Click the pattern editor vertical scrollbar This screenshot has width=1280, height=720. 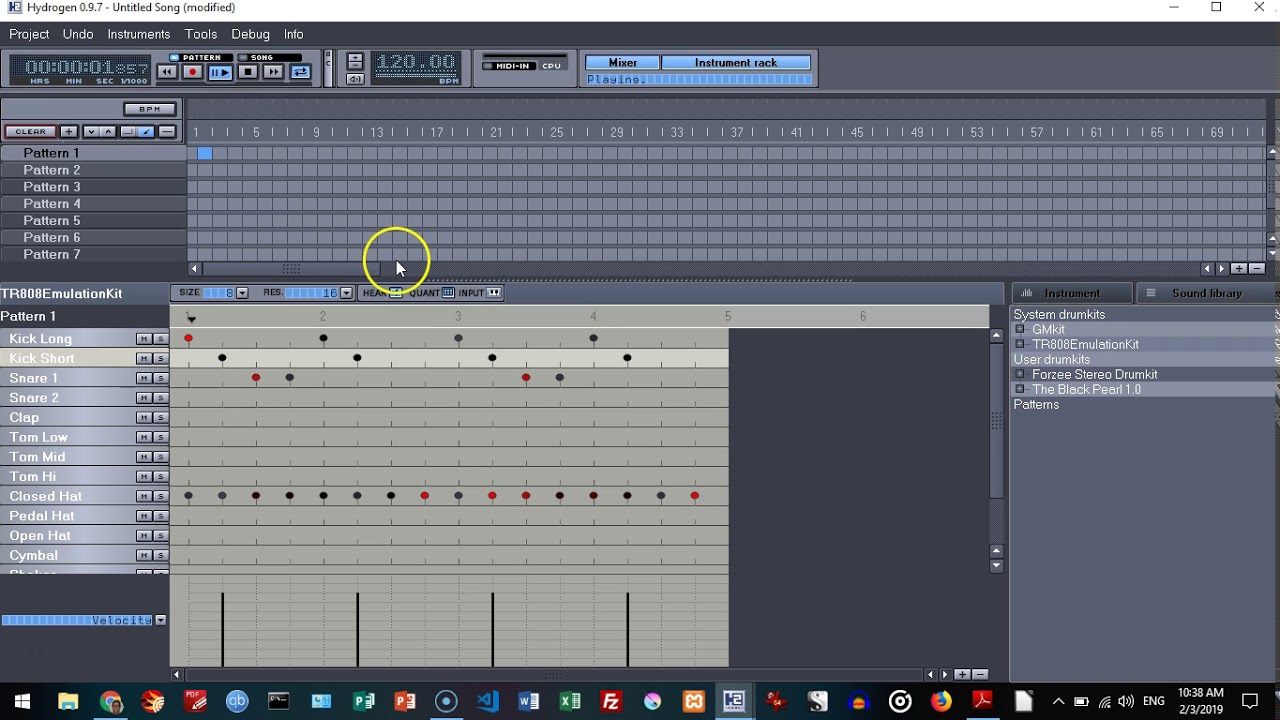pyautogui.click(x=996, y=422)
